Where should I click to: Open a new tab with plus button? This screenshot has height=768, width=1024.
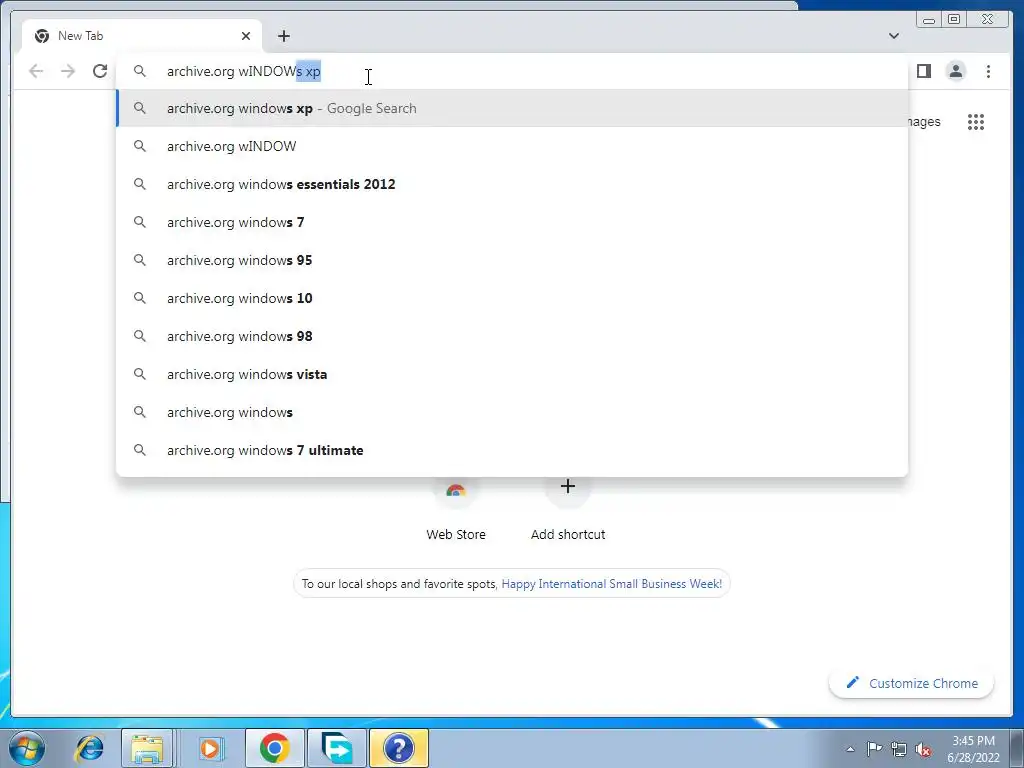pyautogui.click(x=283, y=36)
